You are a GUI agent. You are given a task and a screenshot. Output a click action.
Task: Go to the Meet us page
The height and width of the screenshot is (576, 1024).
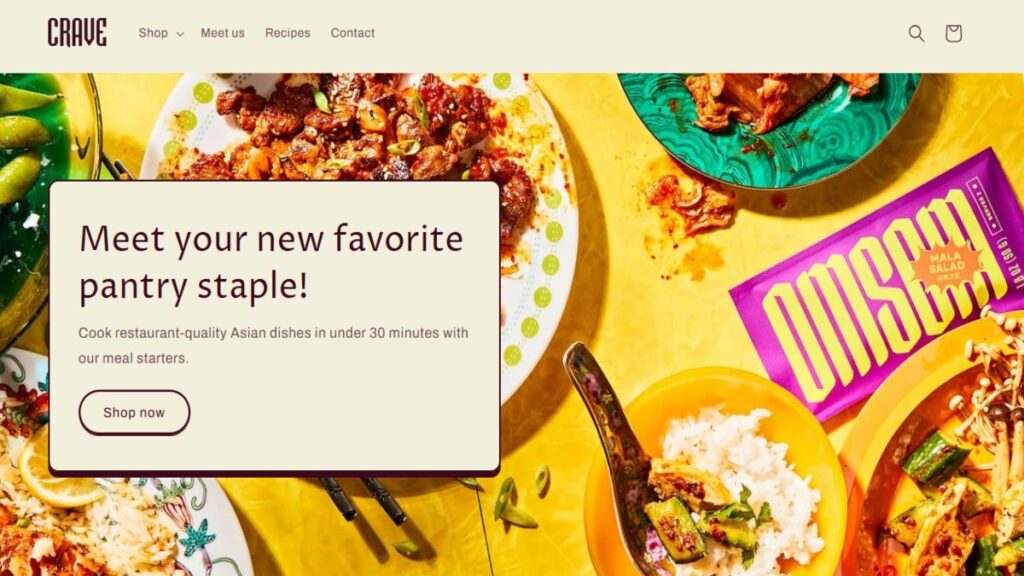coord(223,33)
